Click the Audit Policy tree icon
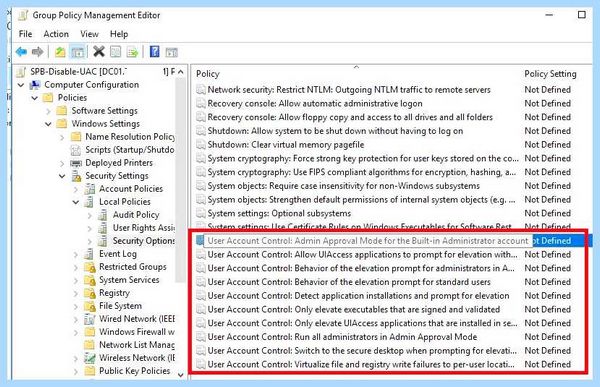This screenshot has height=387, width=600. click(x=103, y=215)
